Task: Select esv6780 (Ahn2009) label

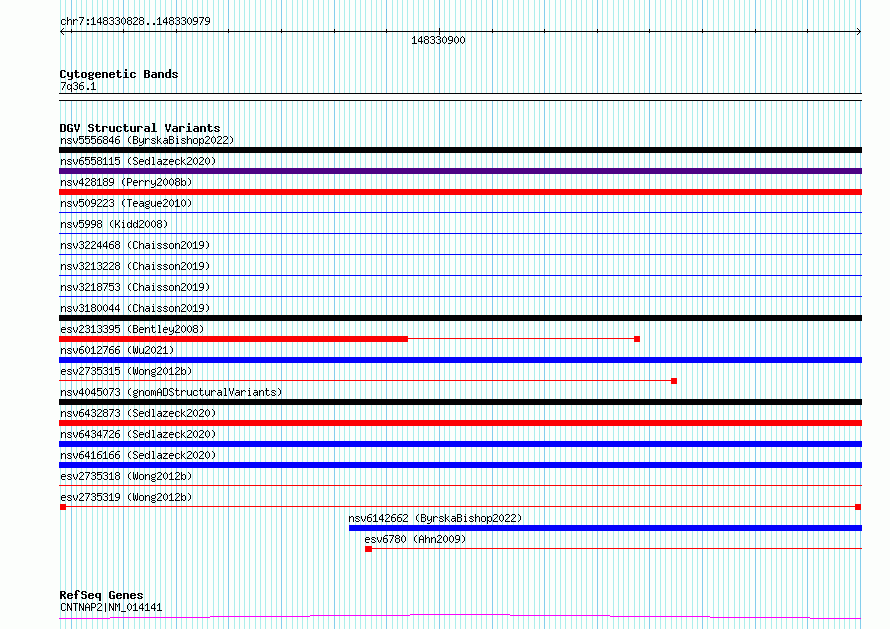Action: (415, 539)
